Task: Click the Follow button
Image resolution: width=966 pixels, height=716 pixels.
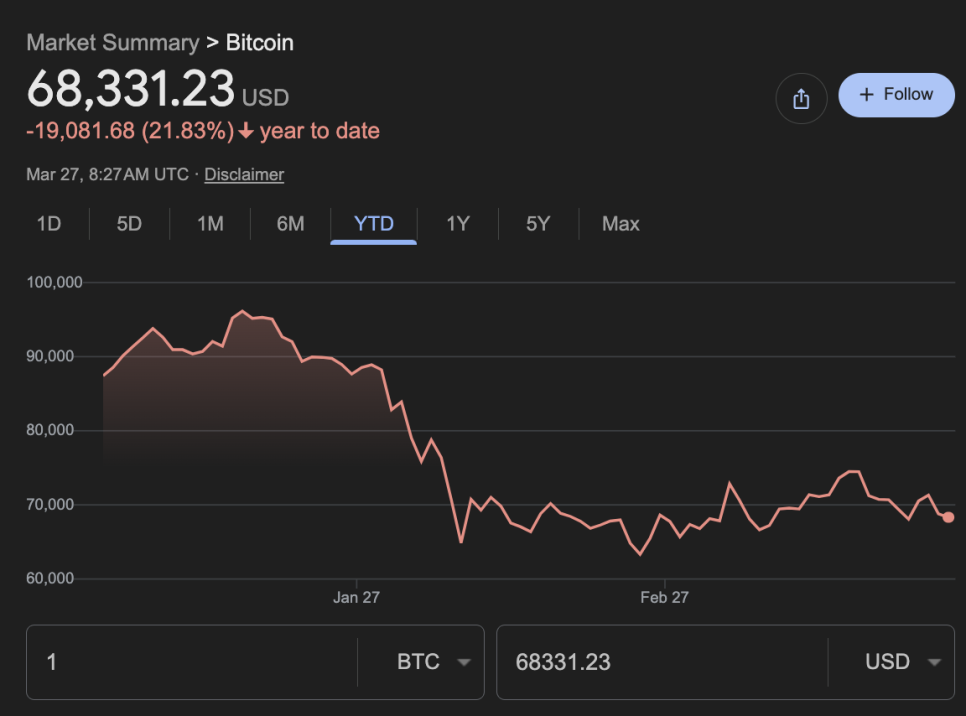Action: pyautogui.click(x=896, y=95)
